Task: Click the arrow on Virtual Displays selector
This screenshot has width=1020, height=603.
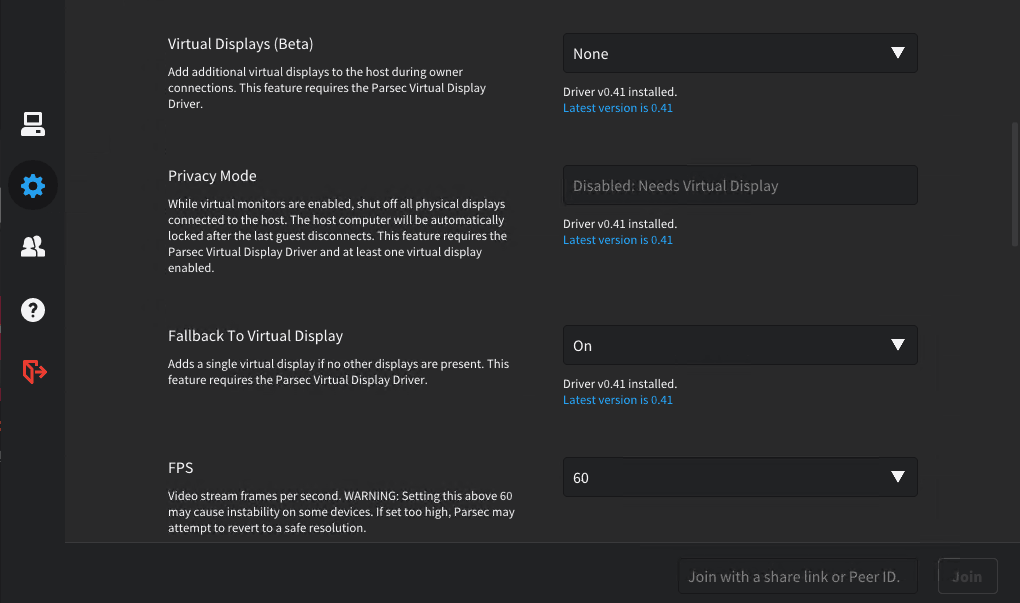Action: (897, 54)
